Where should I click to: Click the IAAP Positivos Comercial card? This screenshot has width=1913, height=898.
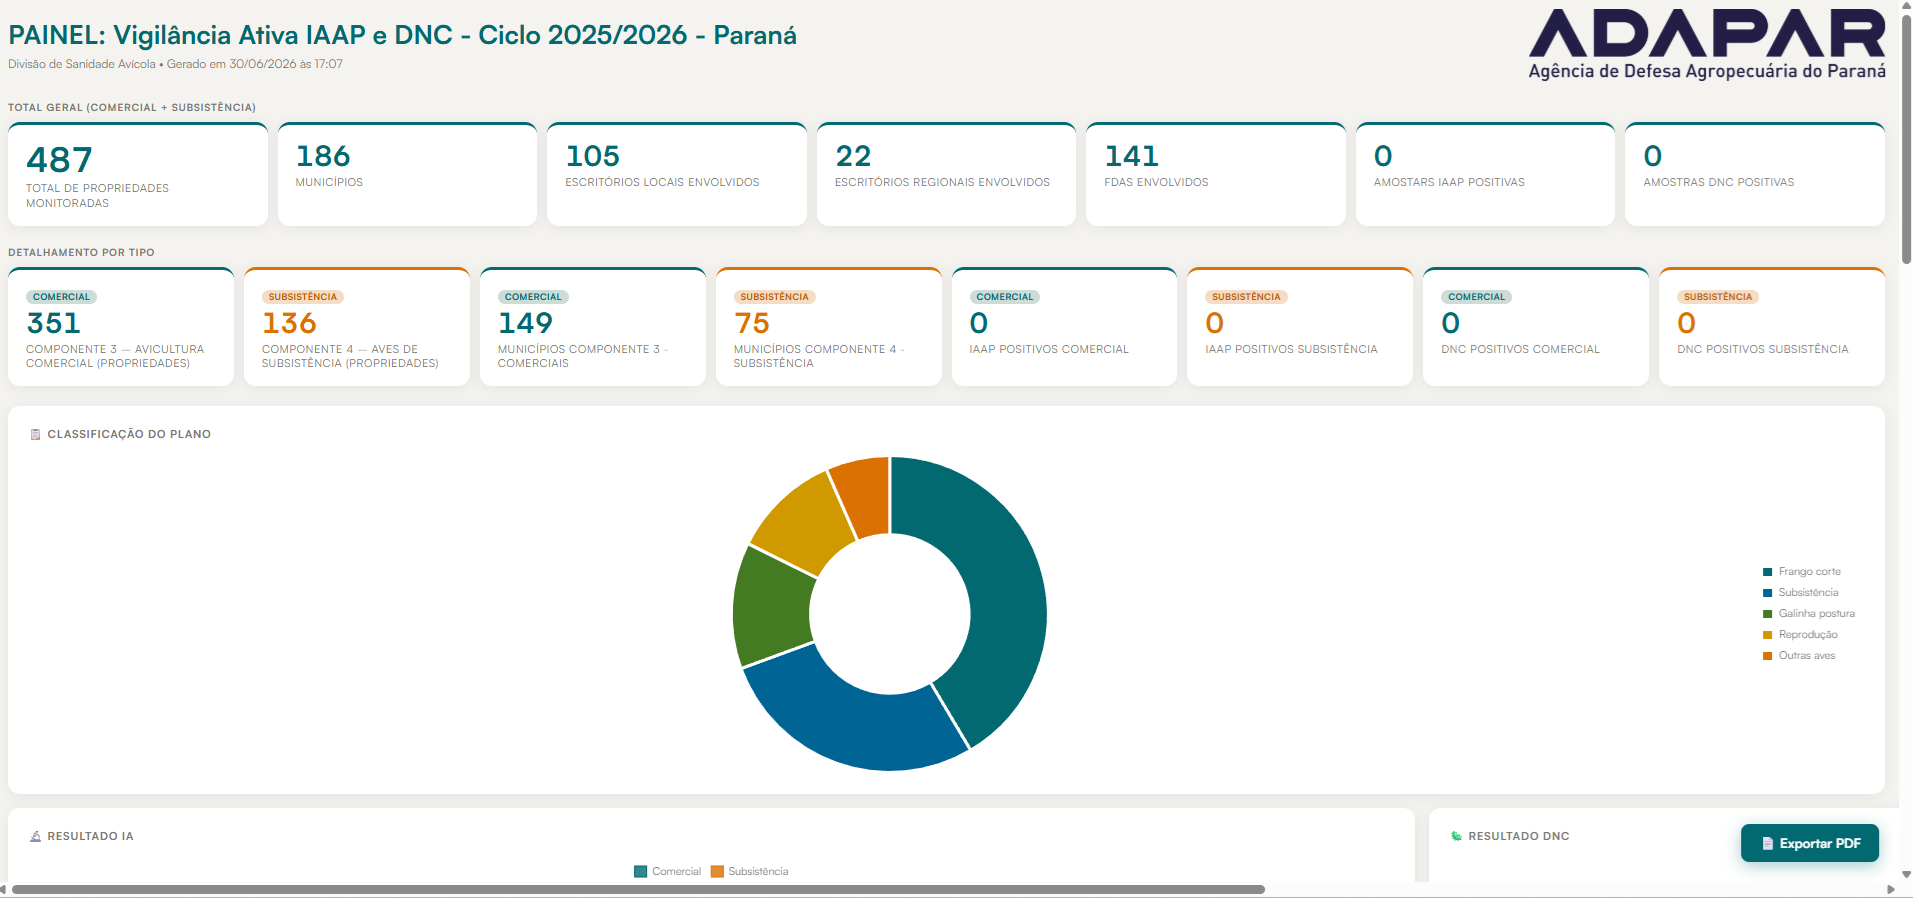coord(1064,326)
